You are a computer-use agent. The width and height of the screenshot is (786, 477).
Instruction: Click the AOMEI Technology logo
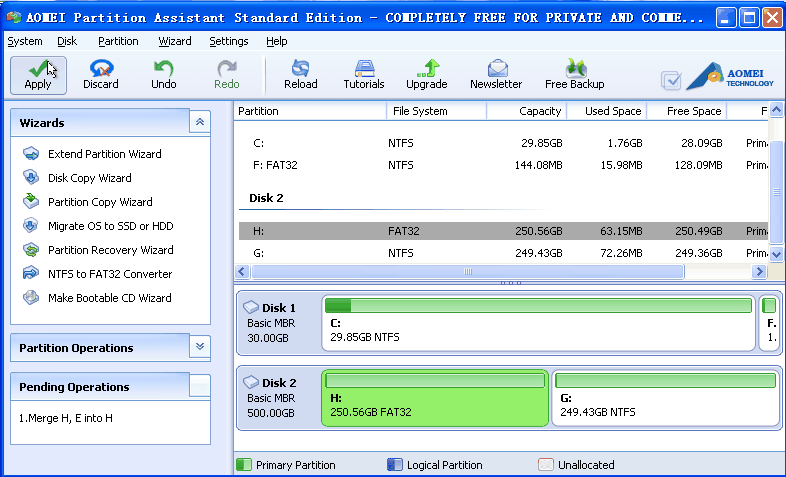[730, 77]
